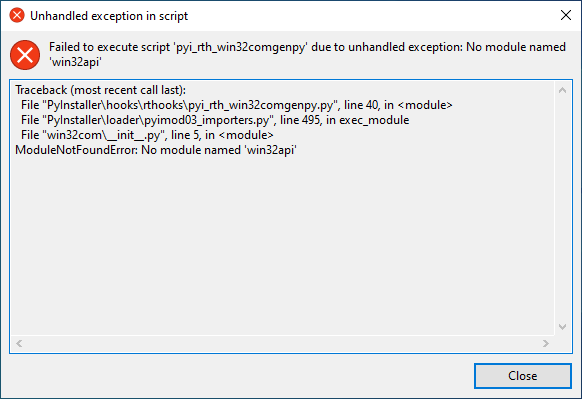
Task: Click the horizontal scrollbar track below traceback
Action: (282, 343)
